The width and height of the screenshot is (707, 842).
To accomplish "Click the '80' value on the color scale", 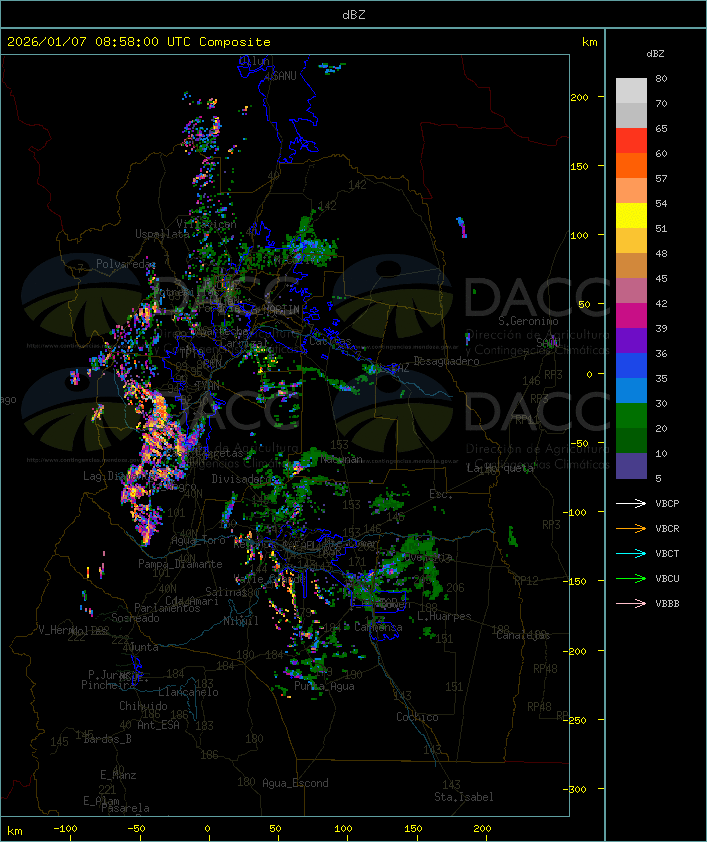I will click(x=661, y=78).
